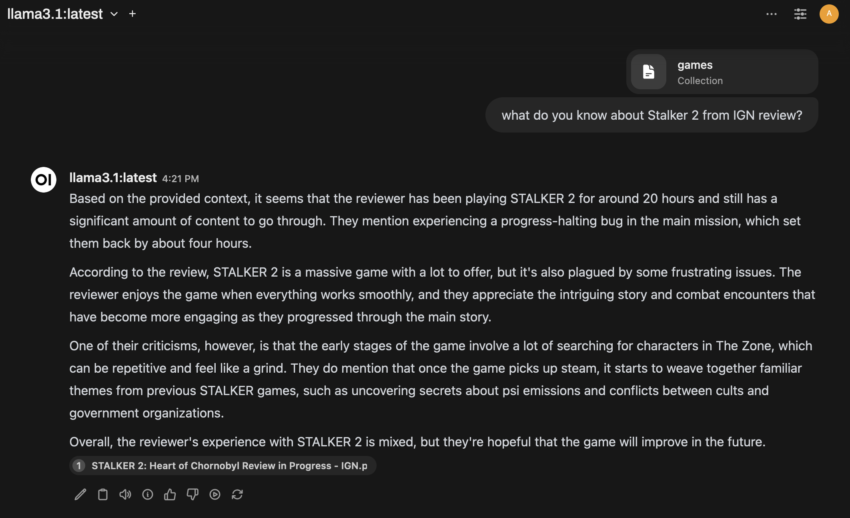Mark response with thumbs down
This screenshot has height=518, width=850.
point(192,494)
